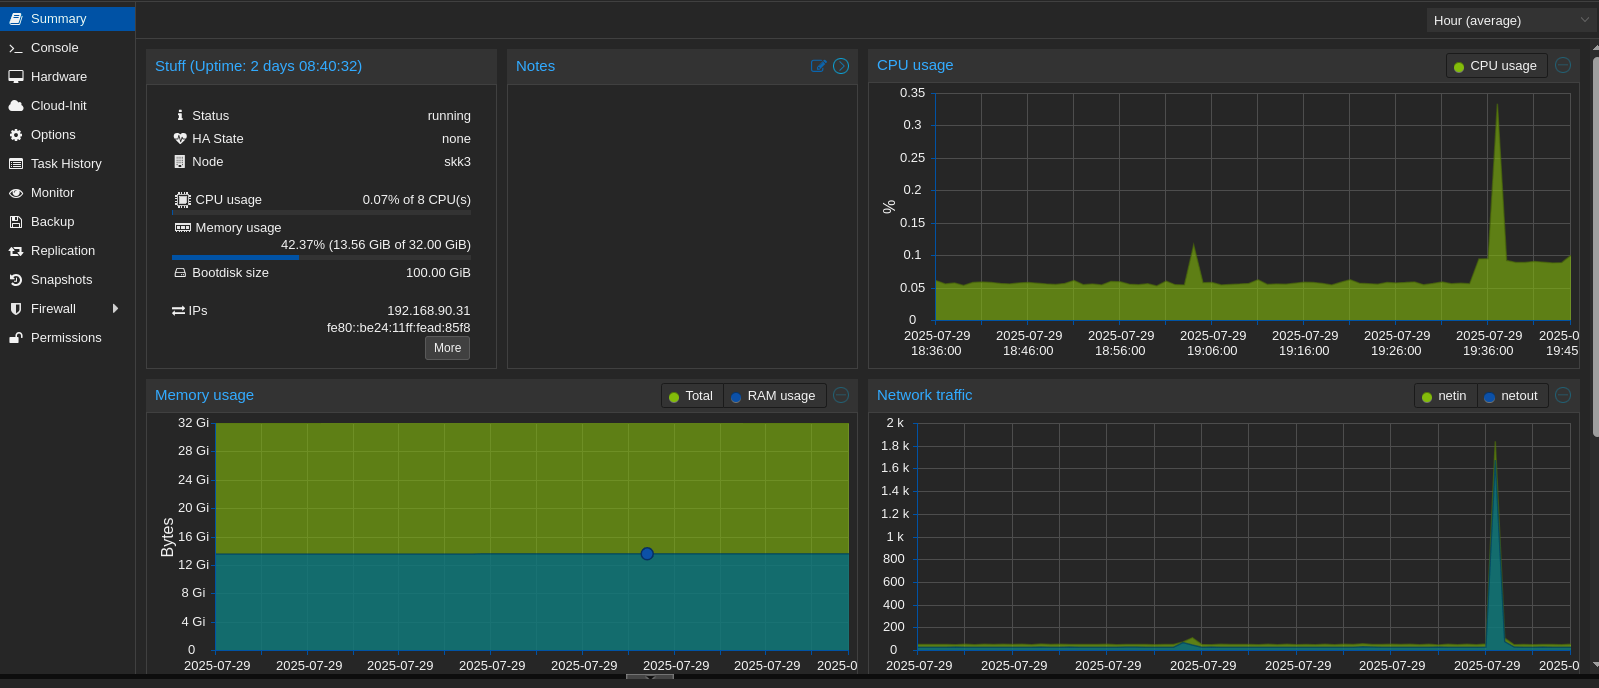This screenshot has height=688, width=1599.
Task: Expand the Firewall submenu arrow
Action: coord(116,309)
